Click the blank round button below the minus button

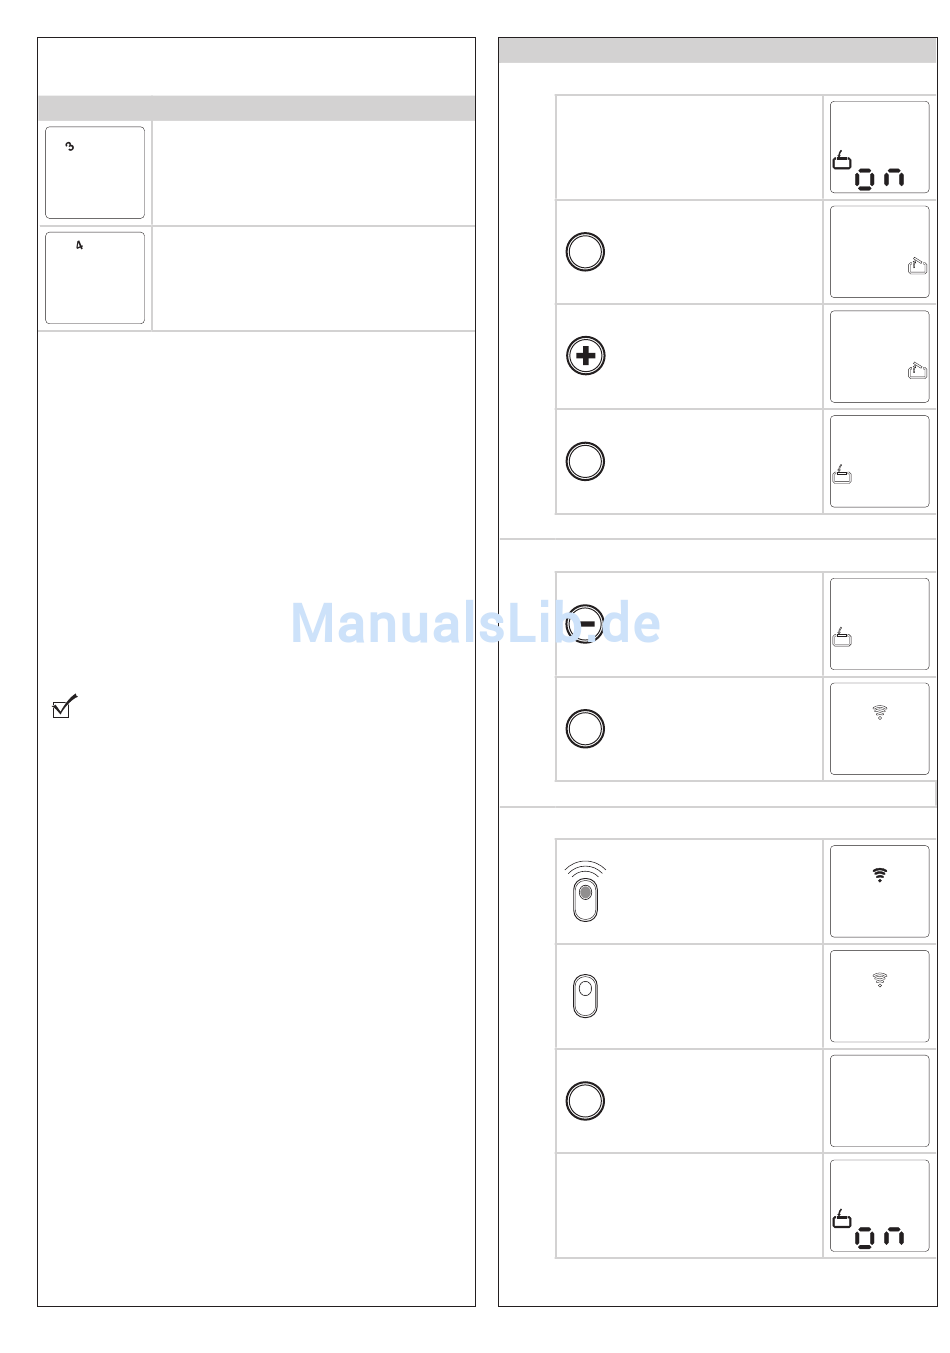(586, 729)
